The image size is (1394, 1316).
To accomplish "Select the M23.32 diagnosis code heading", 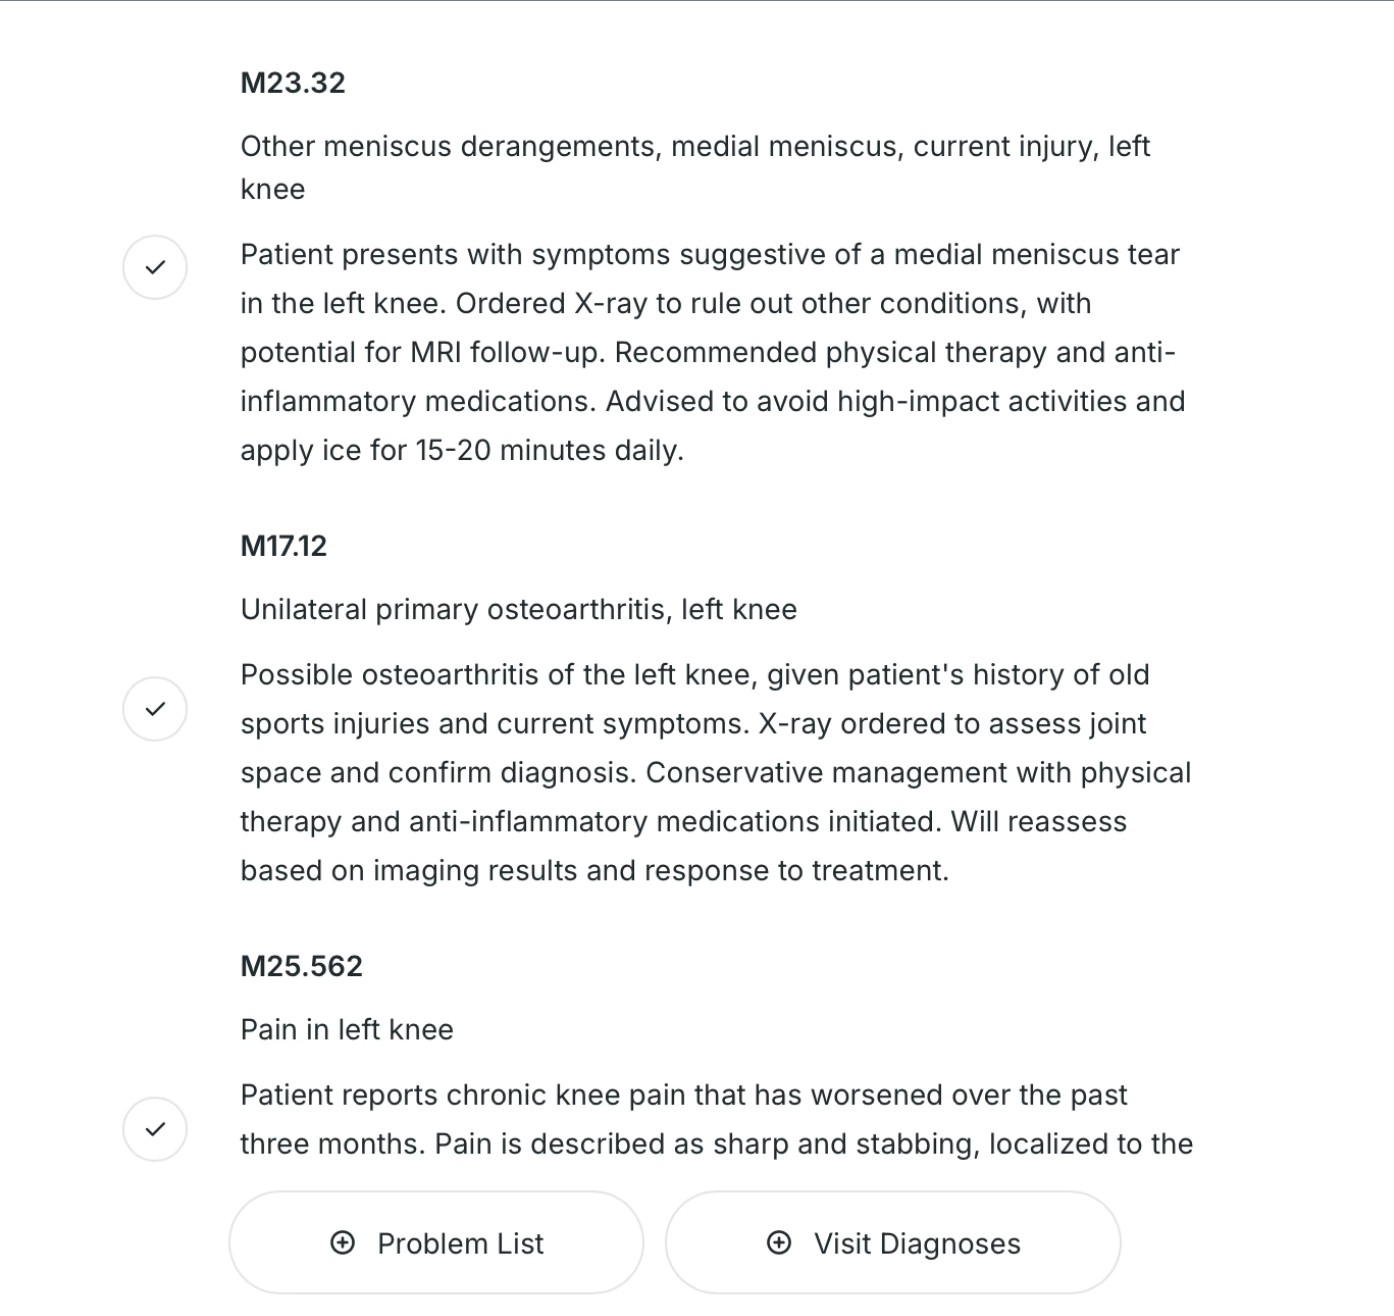I will pos(293,82).
